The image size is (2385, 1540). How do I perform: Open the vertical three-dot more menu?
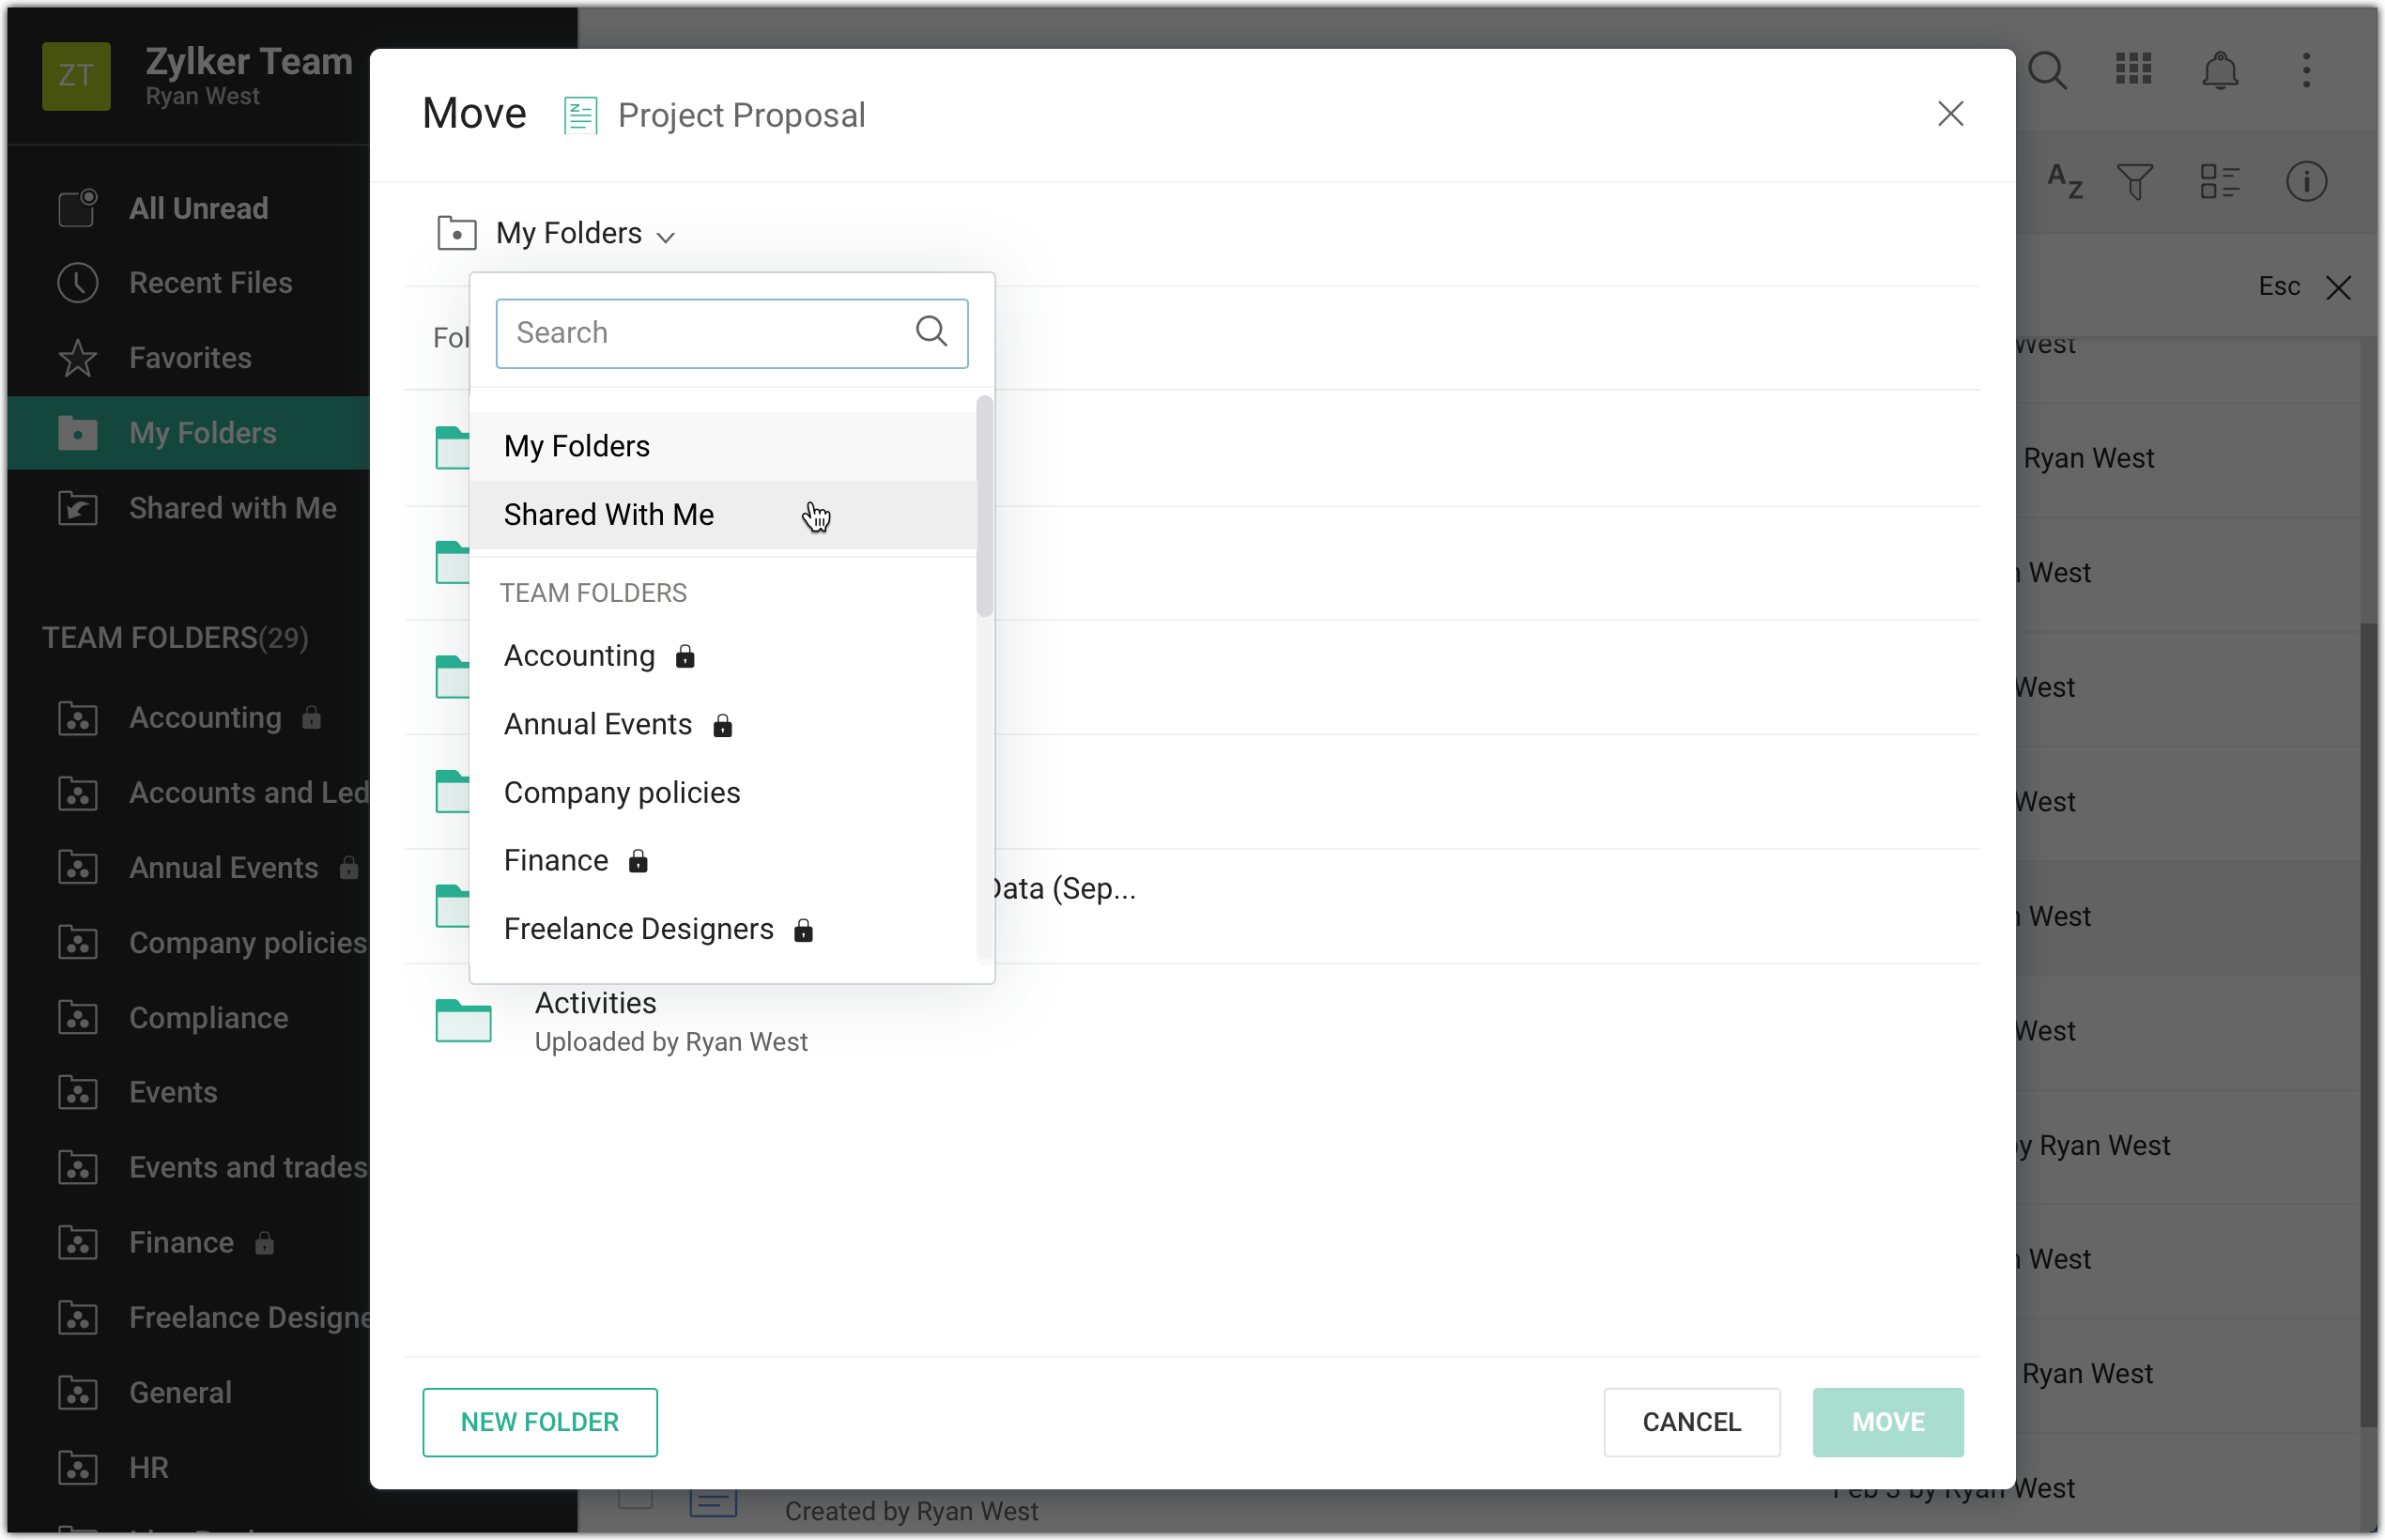click(x=2306, y=70)
